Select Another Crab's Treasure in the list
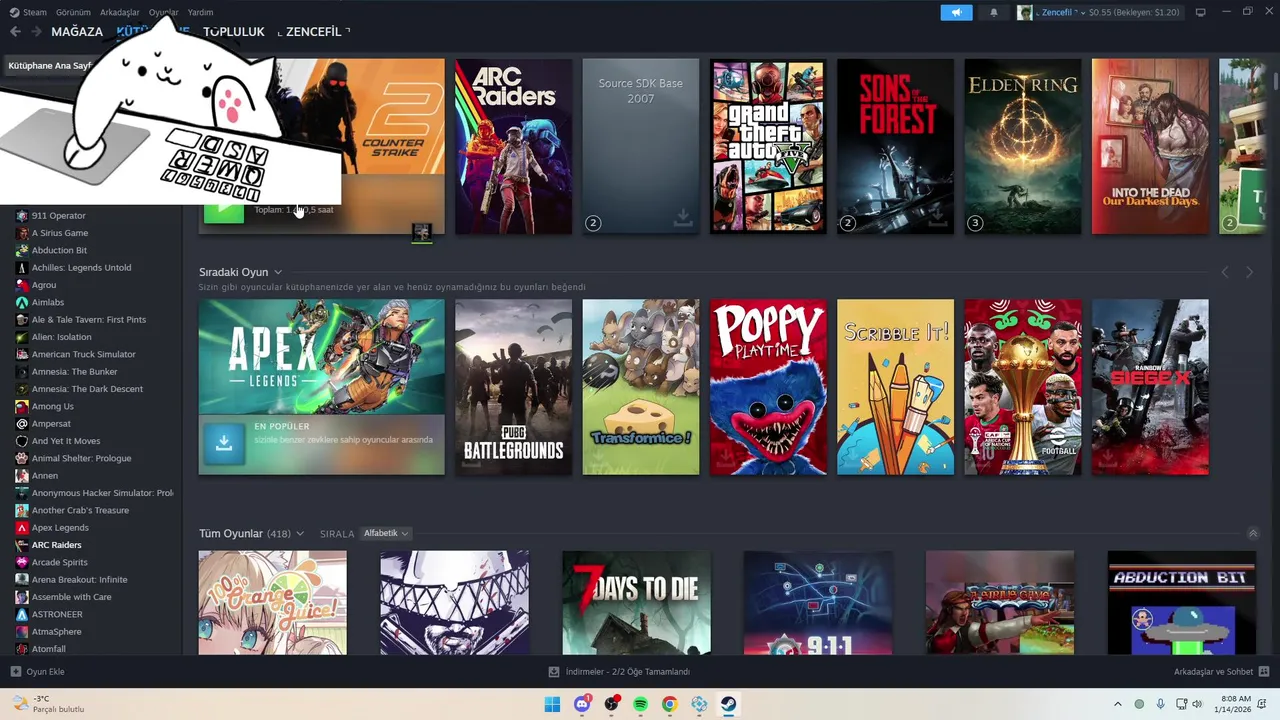 click(x=80, y=510)
